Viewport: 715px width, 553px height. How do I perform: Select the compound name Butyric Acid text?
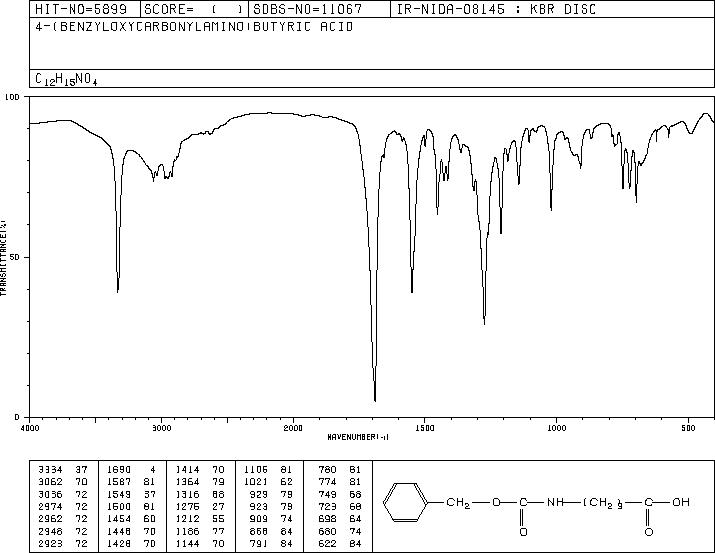[303, 27]
